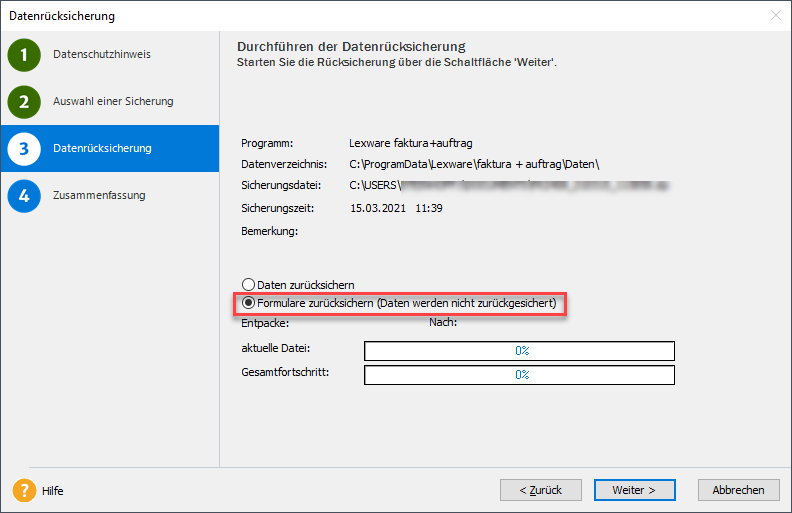Select the highlighted step 3 circle icon
This screenshot has width=792, height=513.
[x=24, y=149]
